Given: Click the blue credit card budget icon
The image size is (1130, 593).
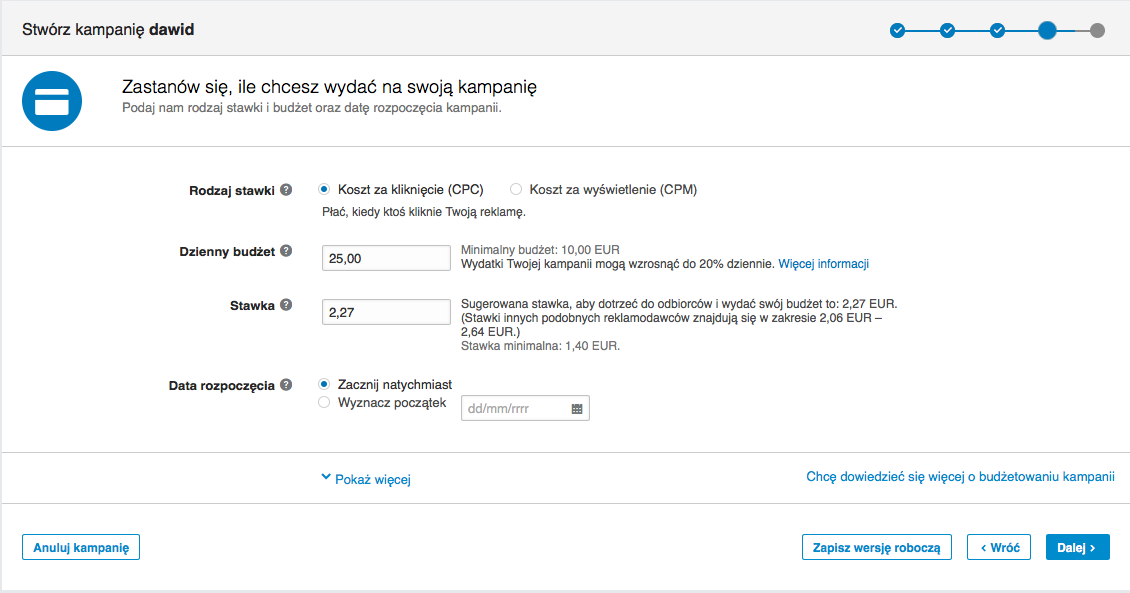Looking at the screenshot, I should pyautogui.click(x=51, y=102).
